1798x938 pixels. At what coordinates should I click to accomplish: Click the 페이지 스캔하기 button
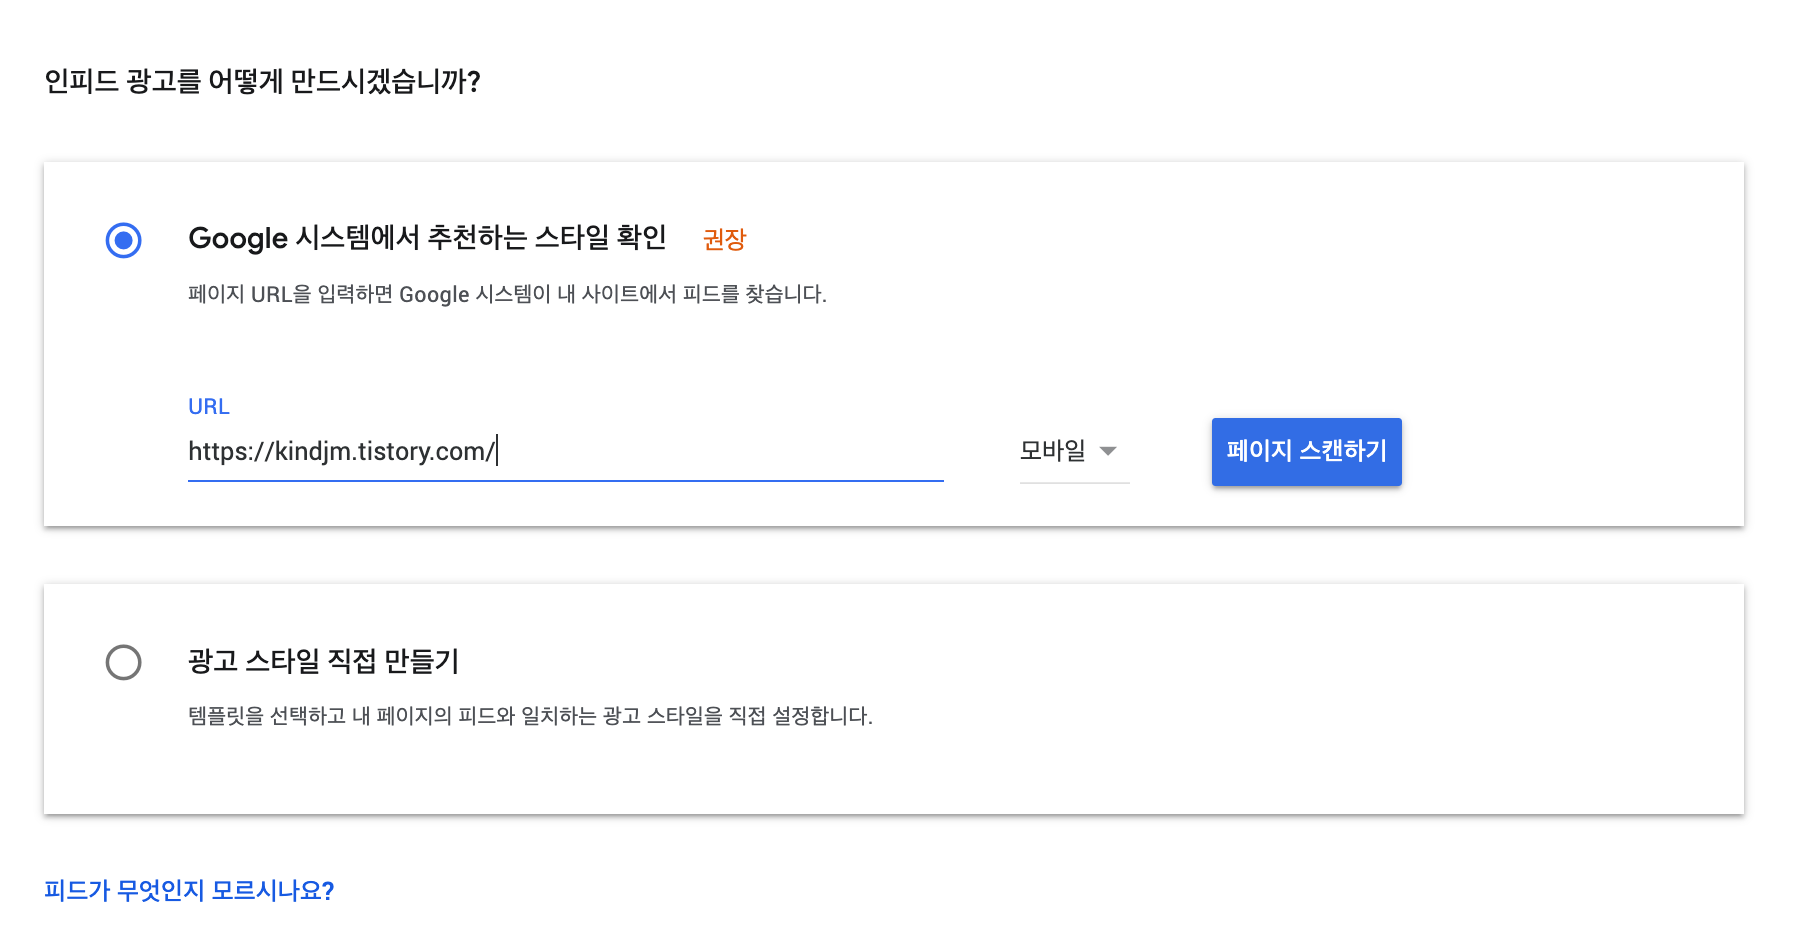1306,452
